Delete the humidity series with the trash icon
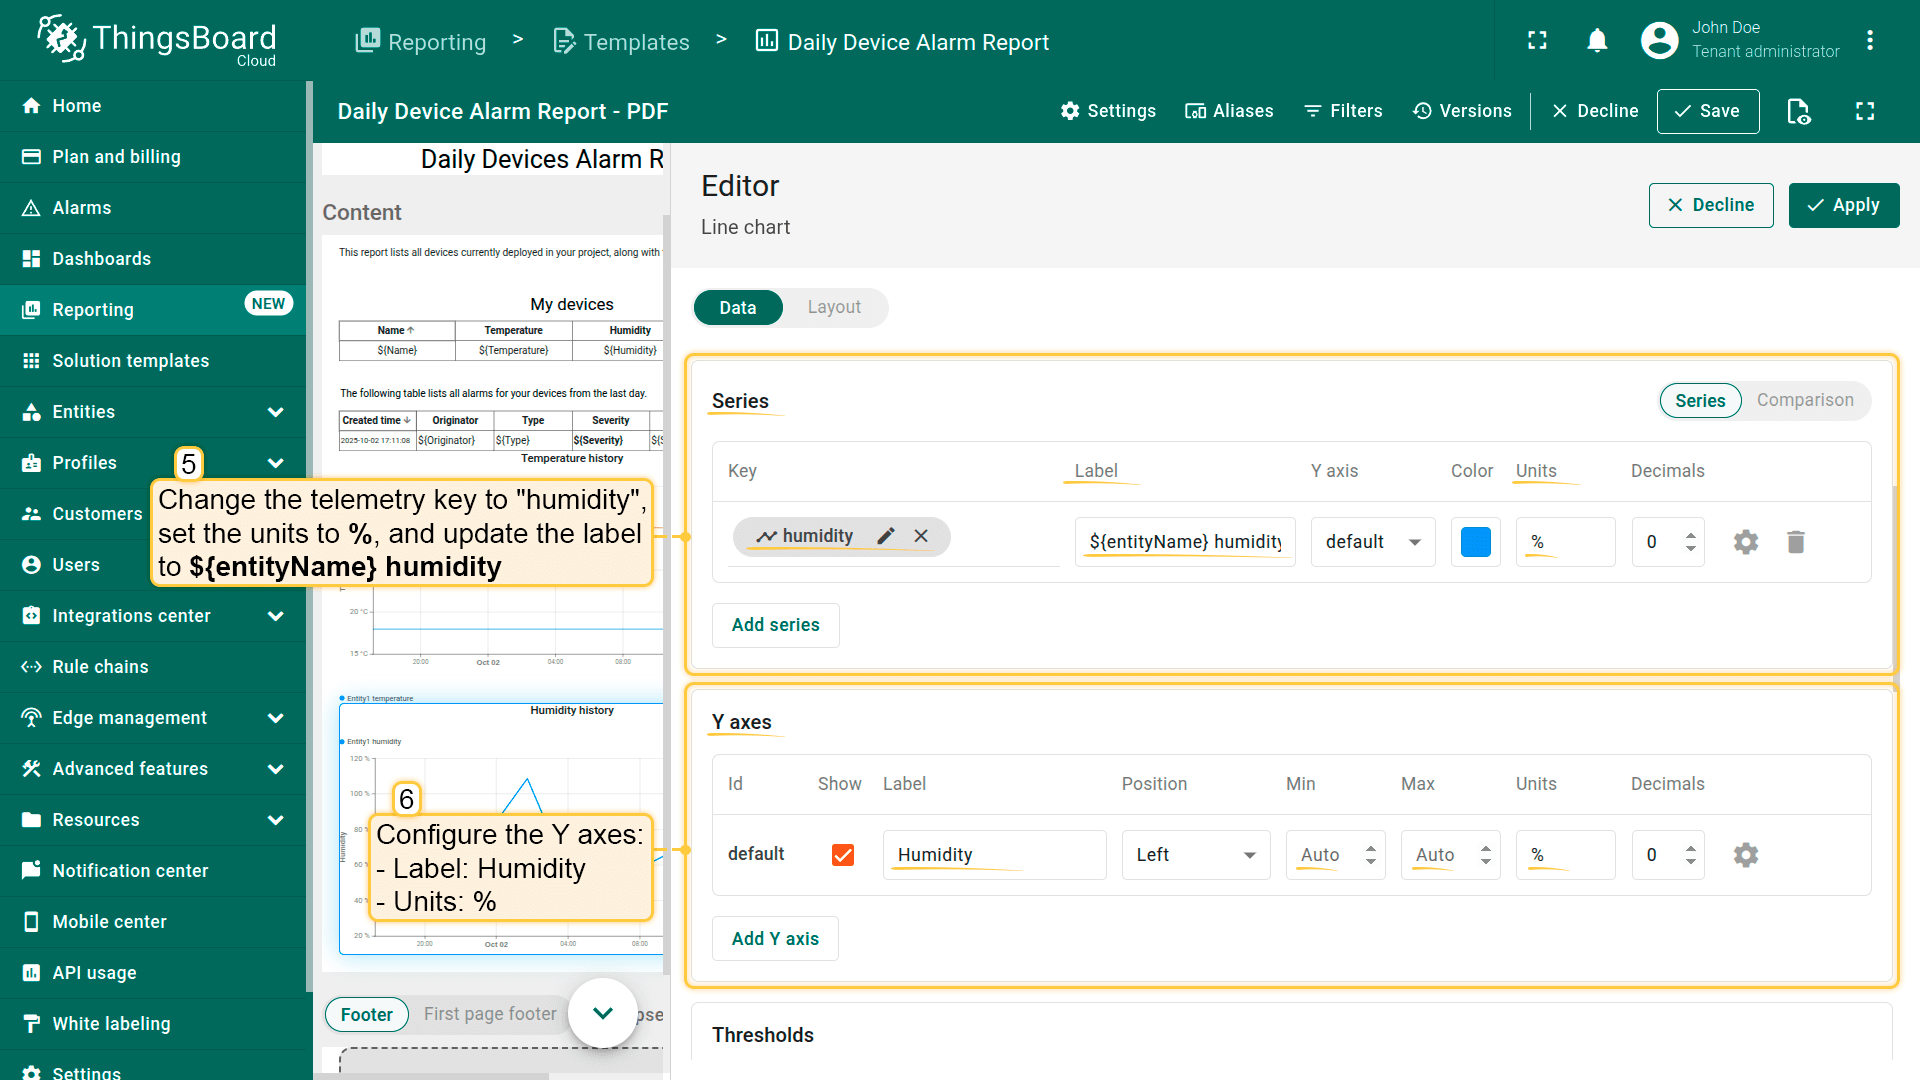 click(x=1796, y=542)
